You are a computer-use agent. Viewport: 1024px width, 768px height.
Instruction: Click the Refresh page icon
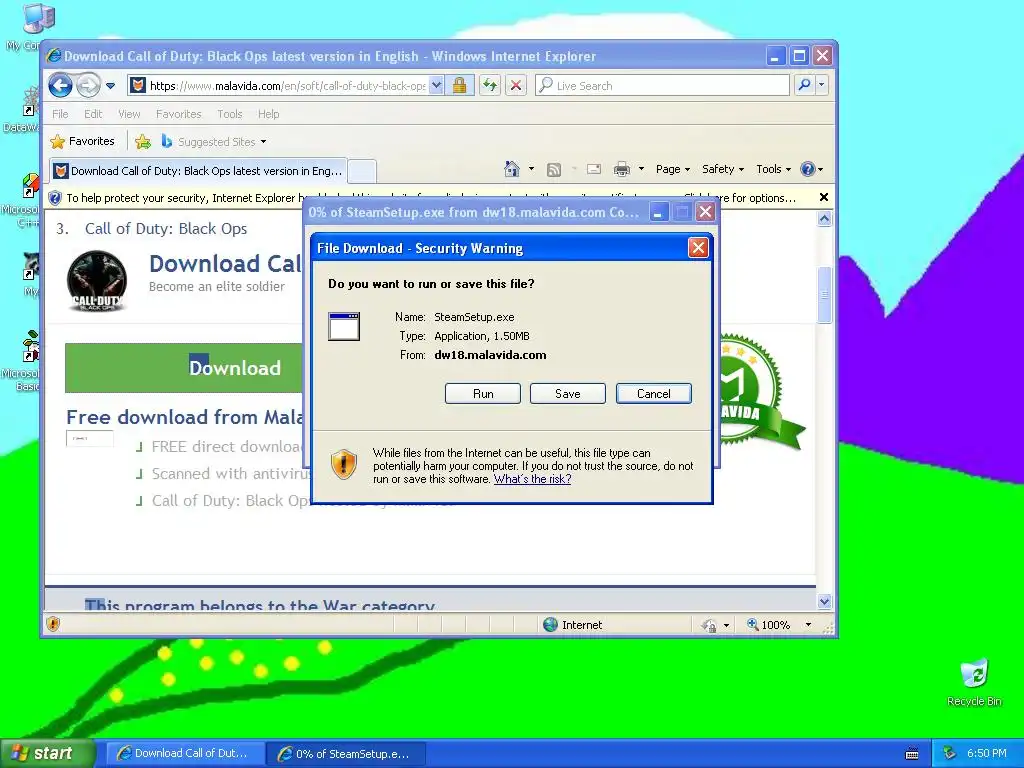click(x=490, y=86)
